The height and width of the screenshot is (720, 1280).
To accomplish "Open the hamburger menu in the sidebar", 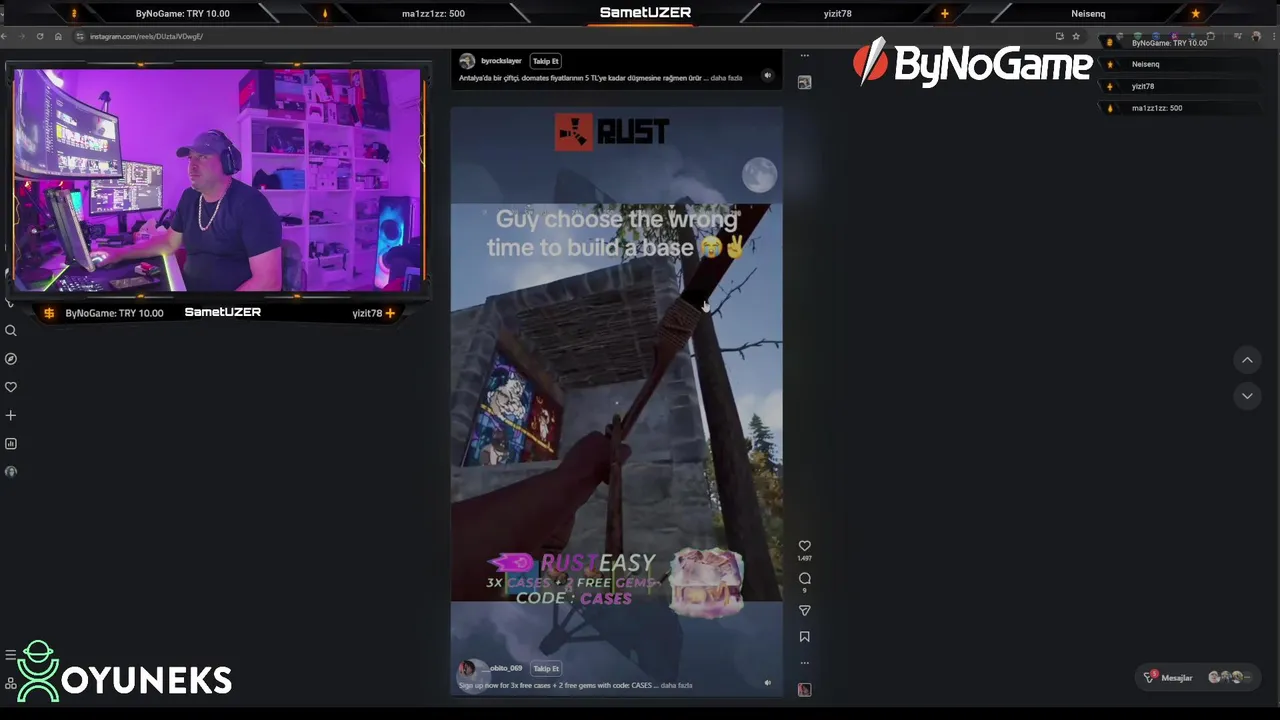I will (x=10, y=655).
